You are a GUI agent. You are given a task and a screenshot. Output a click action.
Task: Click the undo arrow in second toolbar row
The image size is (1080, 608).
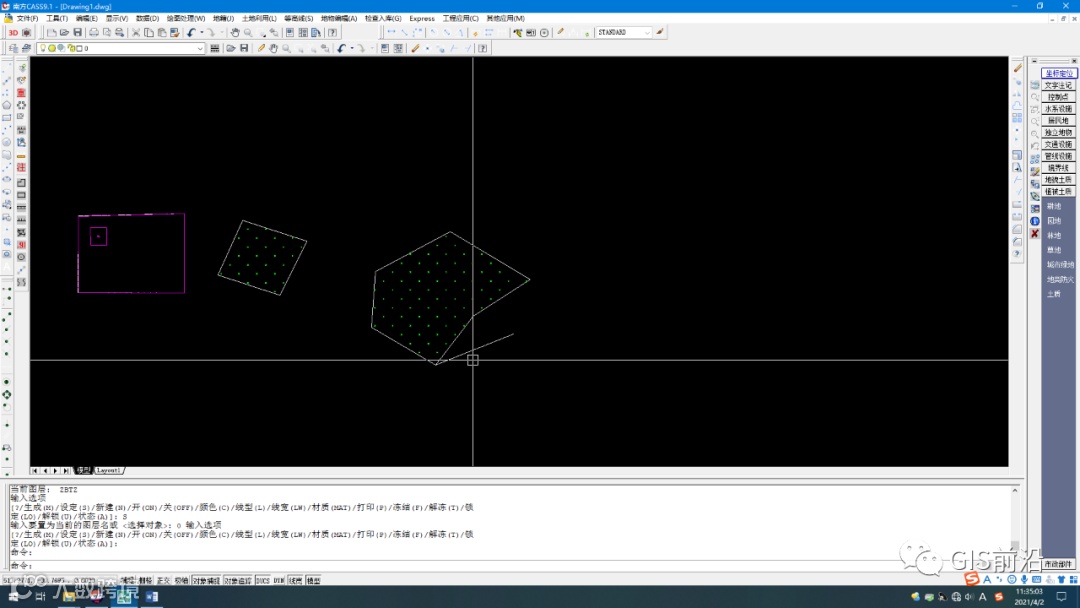(341, 48)
